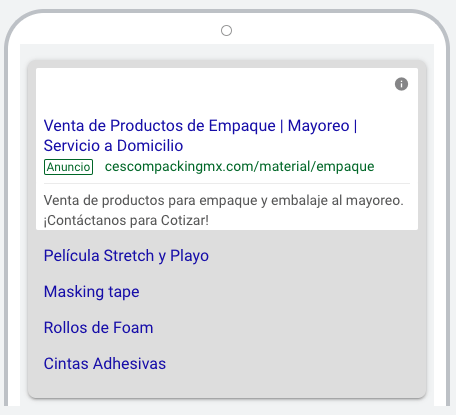Visit cescompackingmx.com/material/empaque display URL
The image size is (456, 415).
pyautogui.click(x=240, y=166)
